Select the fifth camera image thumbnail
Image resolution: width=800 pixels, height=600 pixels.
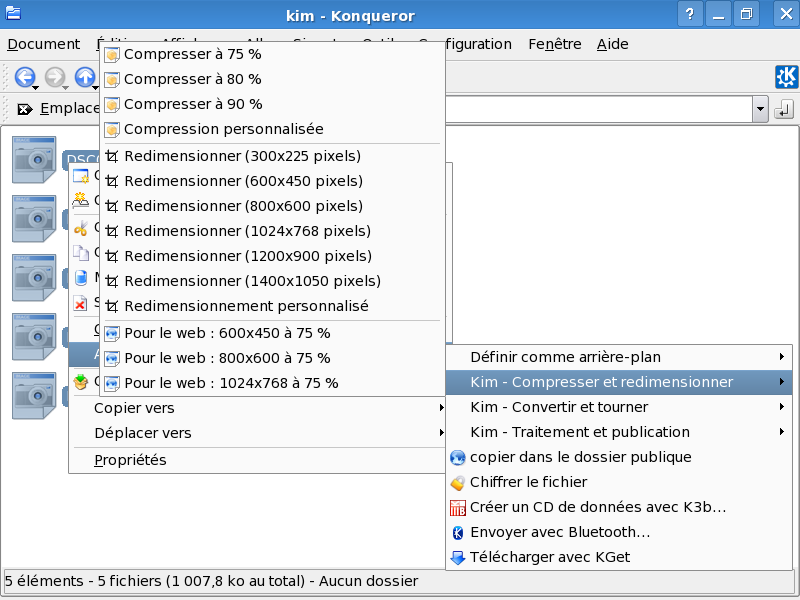pos(34,395)
